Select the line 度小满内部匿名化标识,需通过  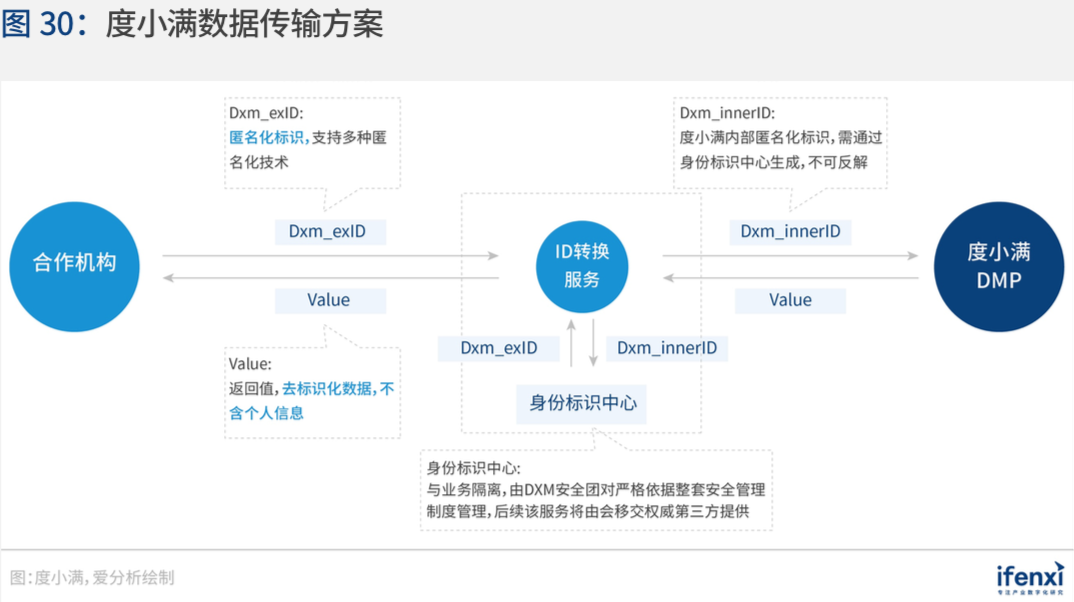coord(781,138)
